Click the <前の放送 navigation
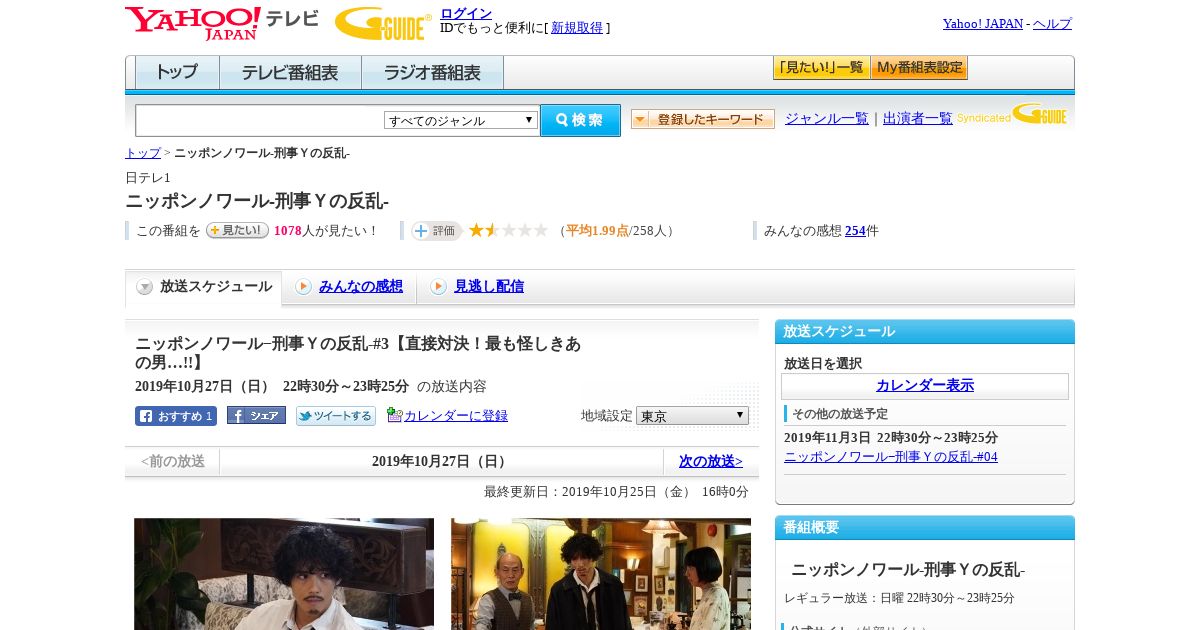 point(172,461)
